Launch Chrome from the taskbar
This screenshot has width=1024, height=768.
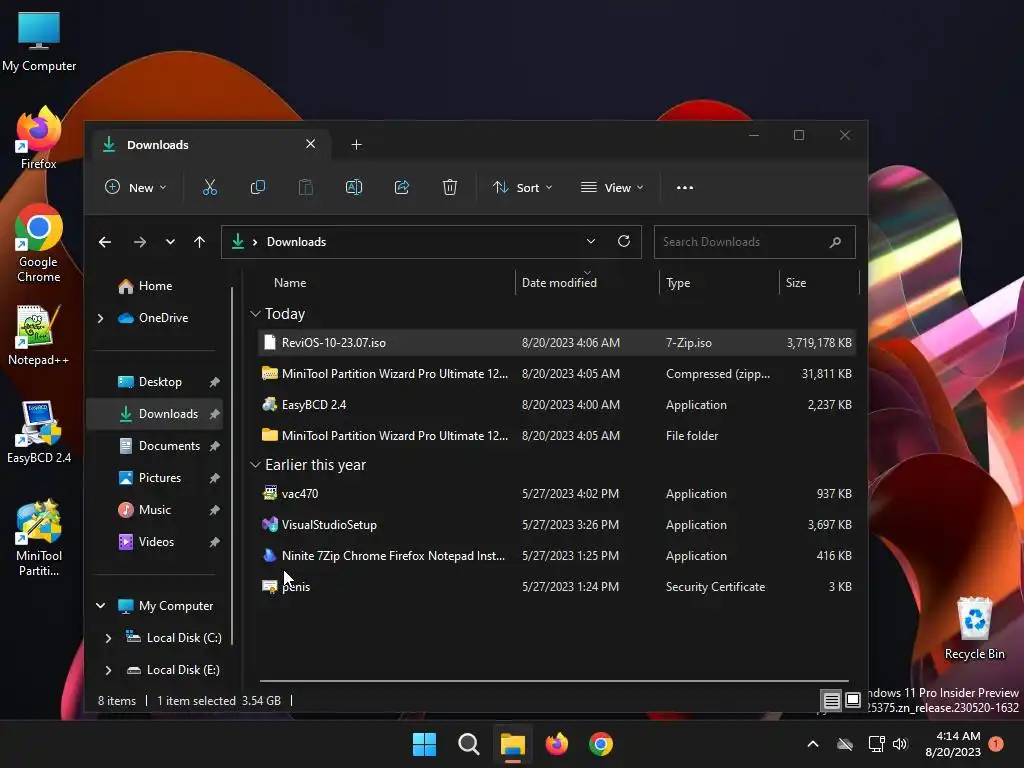601,744
